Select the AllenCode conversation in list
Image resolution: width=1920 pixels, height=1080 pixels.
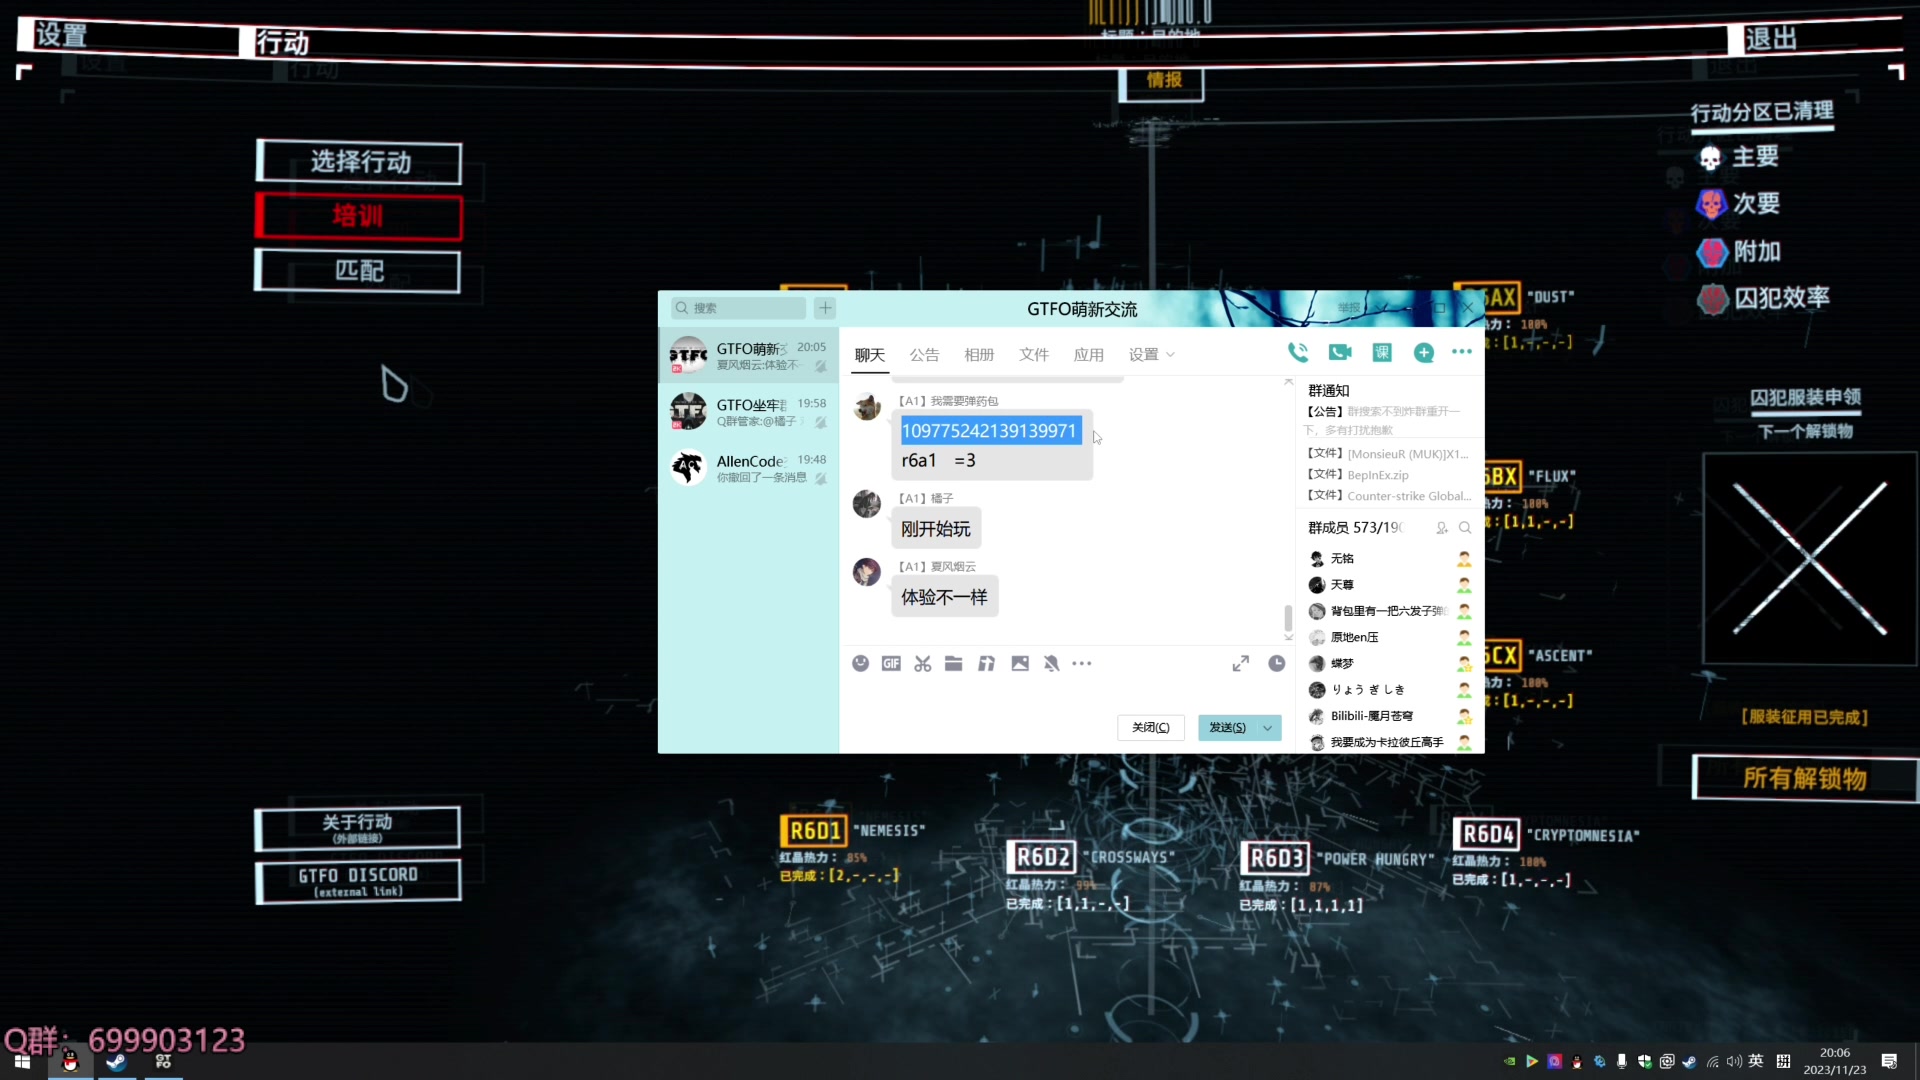748,468
